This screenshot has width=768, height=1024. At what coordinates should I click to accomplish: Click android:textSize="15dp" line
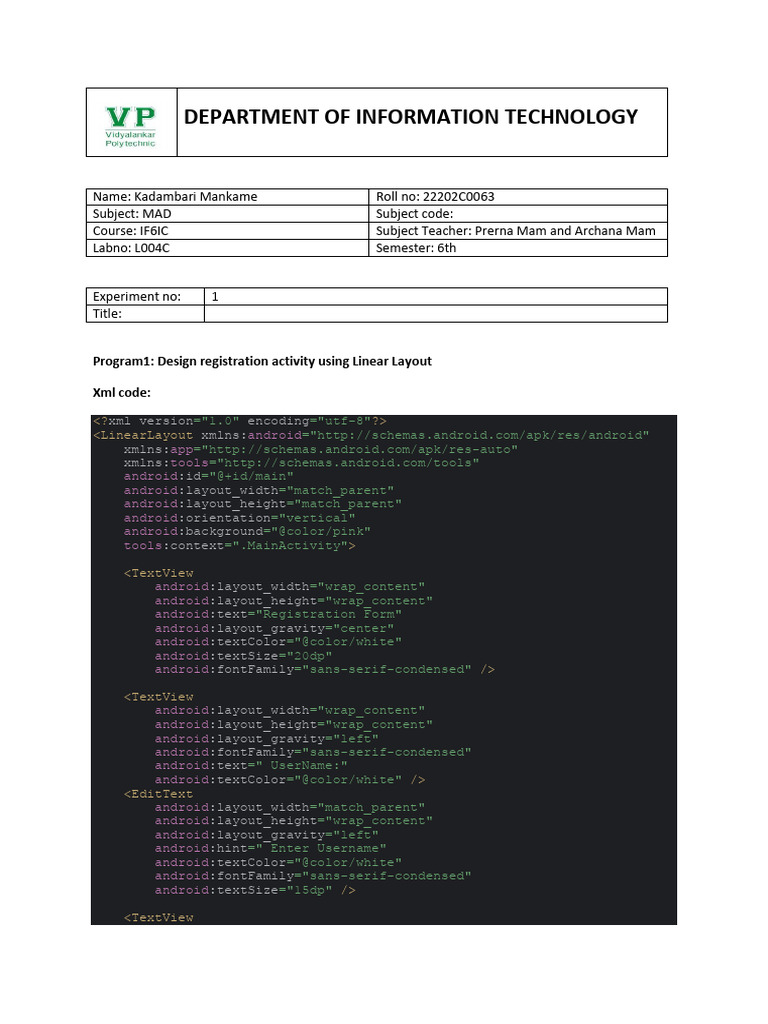(255, 889)
